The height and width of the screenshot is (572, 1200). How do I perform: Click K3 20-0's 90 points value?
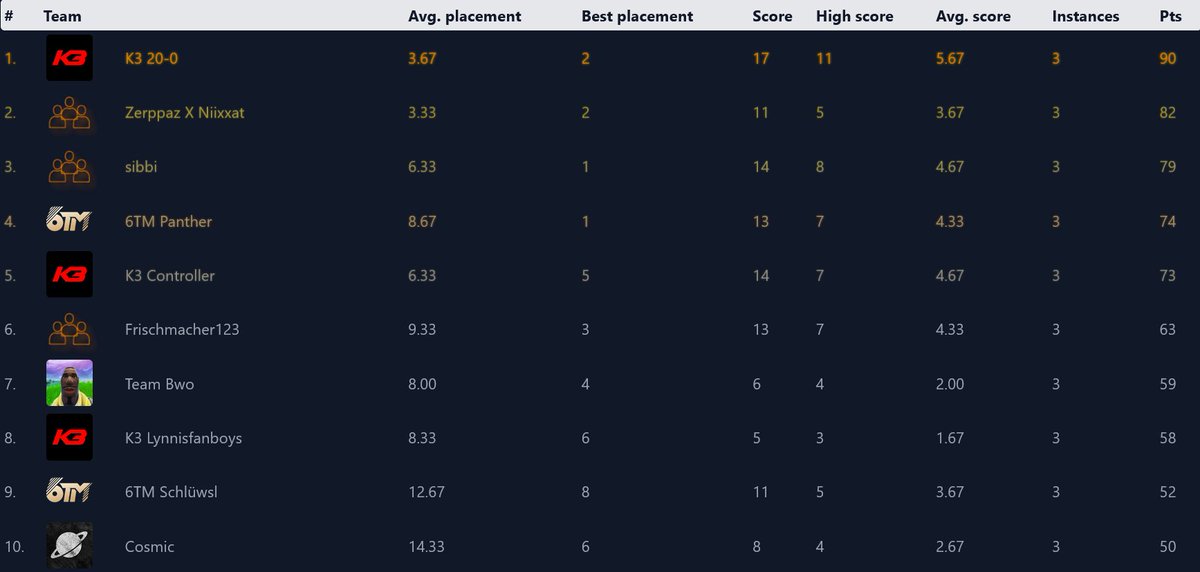(1167, 58)
